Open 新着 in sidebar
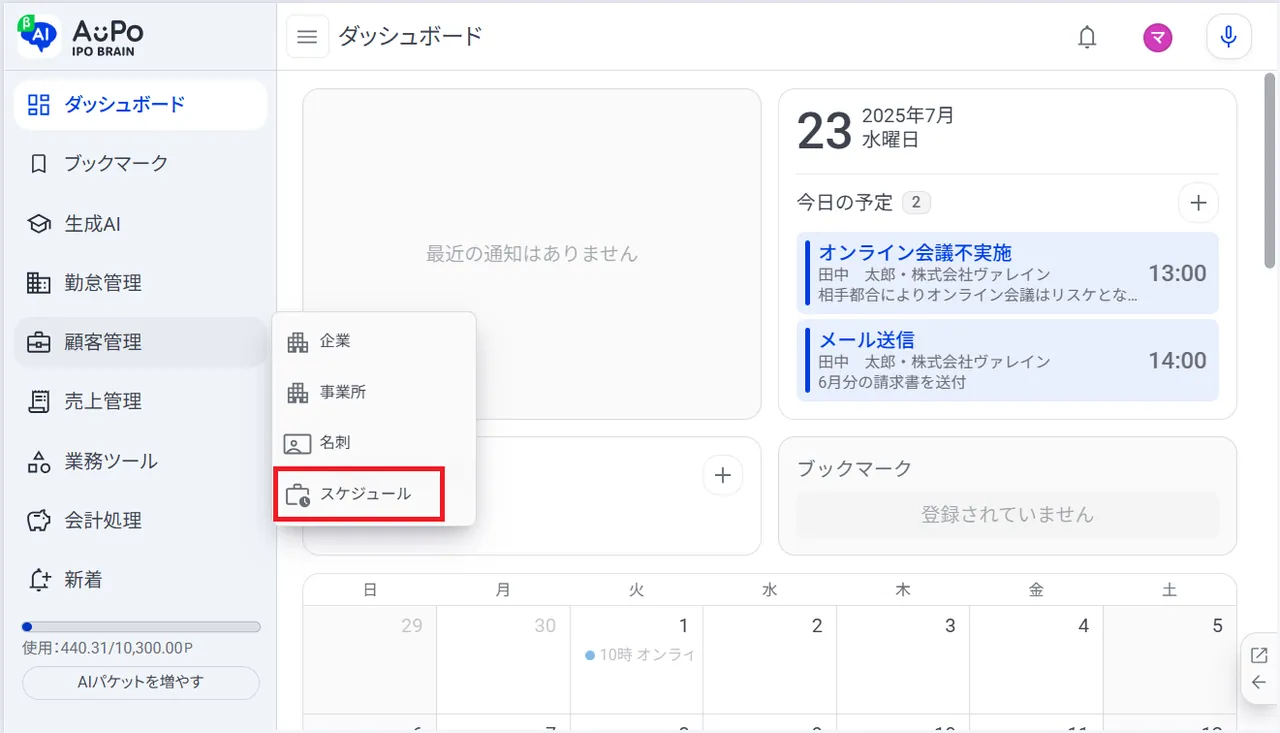The width and height of the screenshot is (1280, 733). (140, 579)
